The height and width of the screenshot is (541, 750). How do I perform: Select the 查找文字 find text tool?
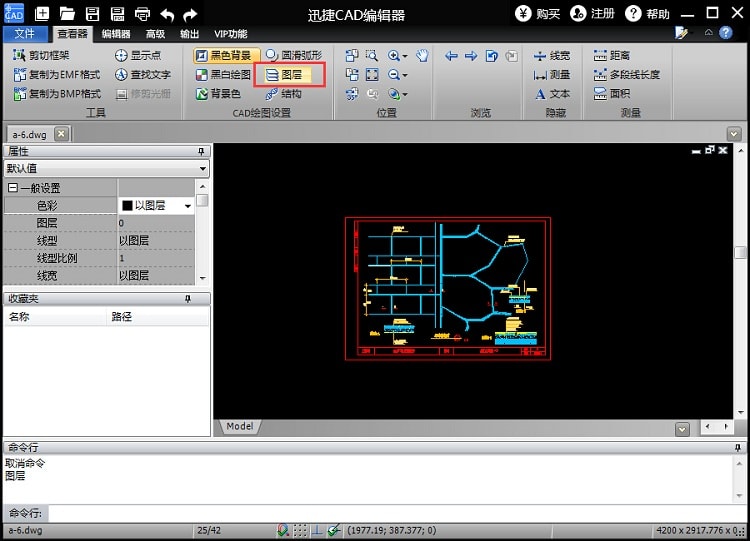coord(142,75)
